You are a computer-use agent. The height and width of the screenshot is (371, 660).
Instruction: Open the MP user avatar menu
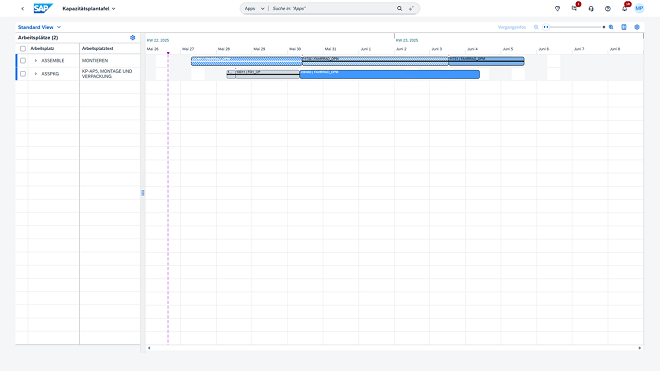639,8
